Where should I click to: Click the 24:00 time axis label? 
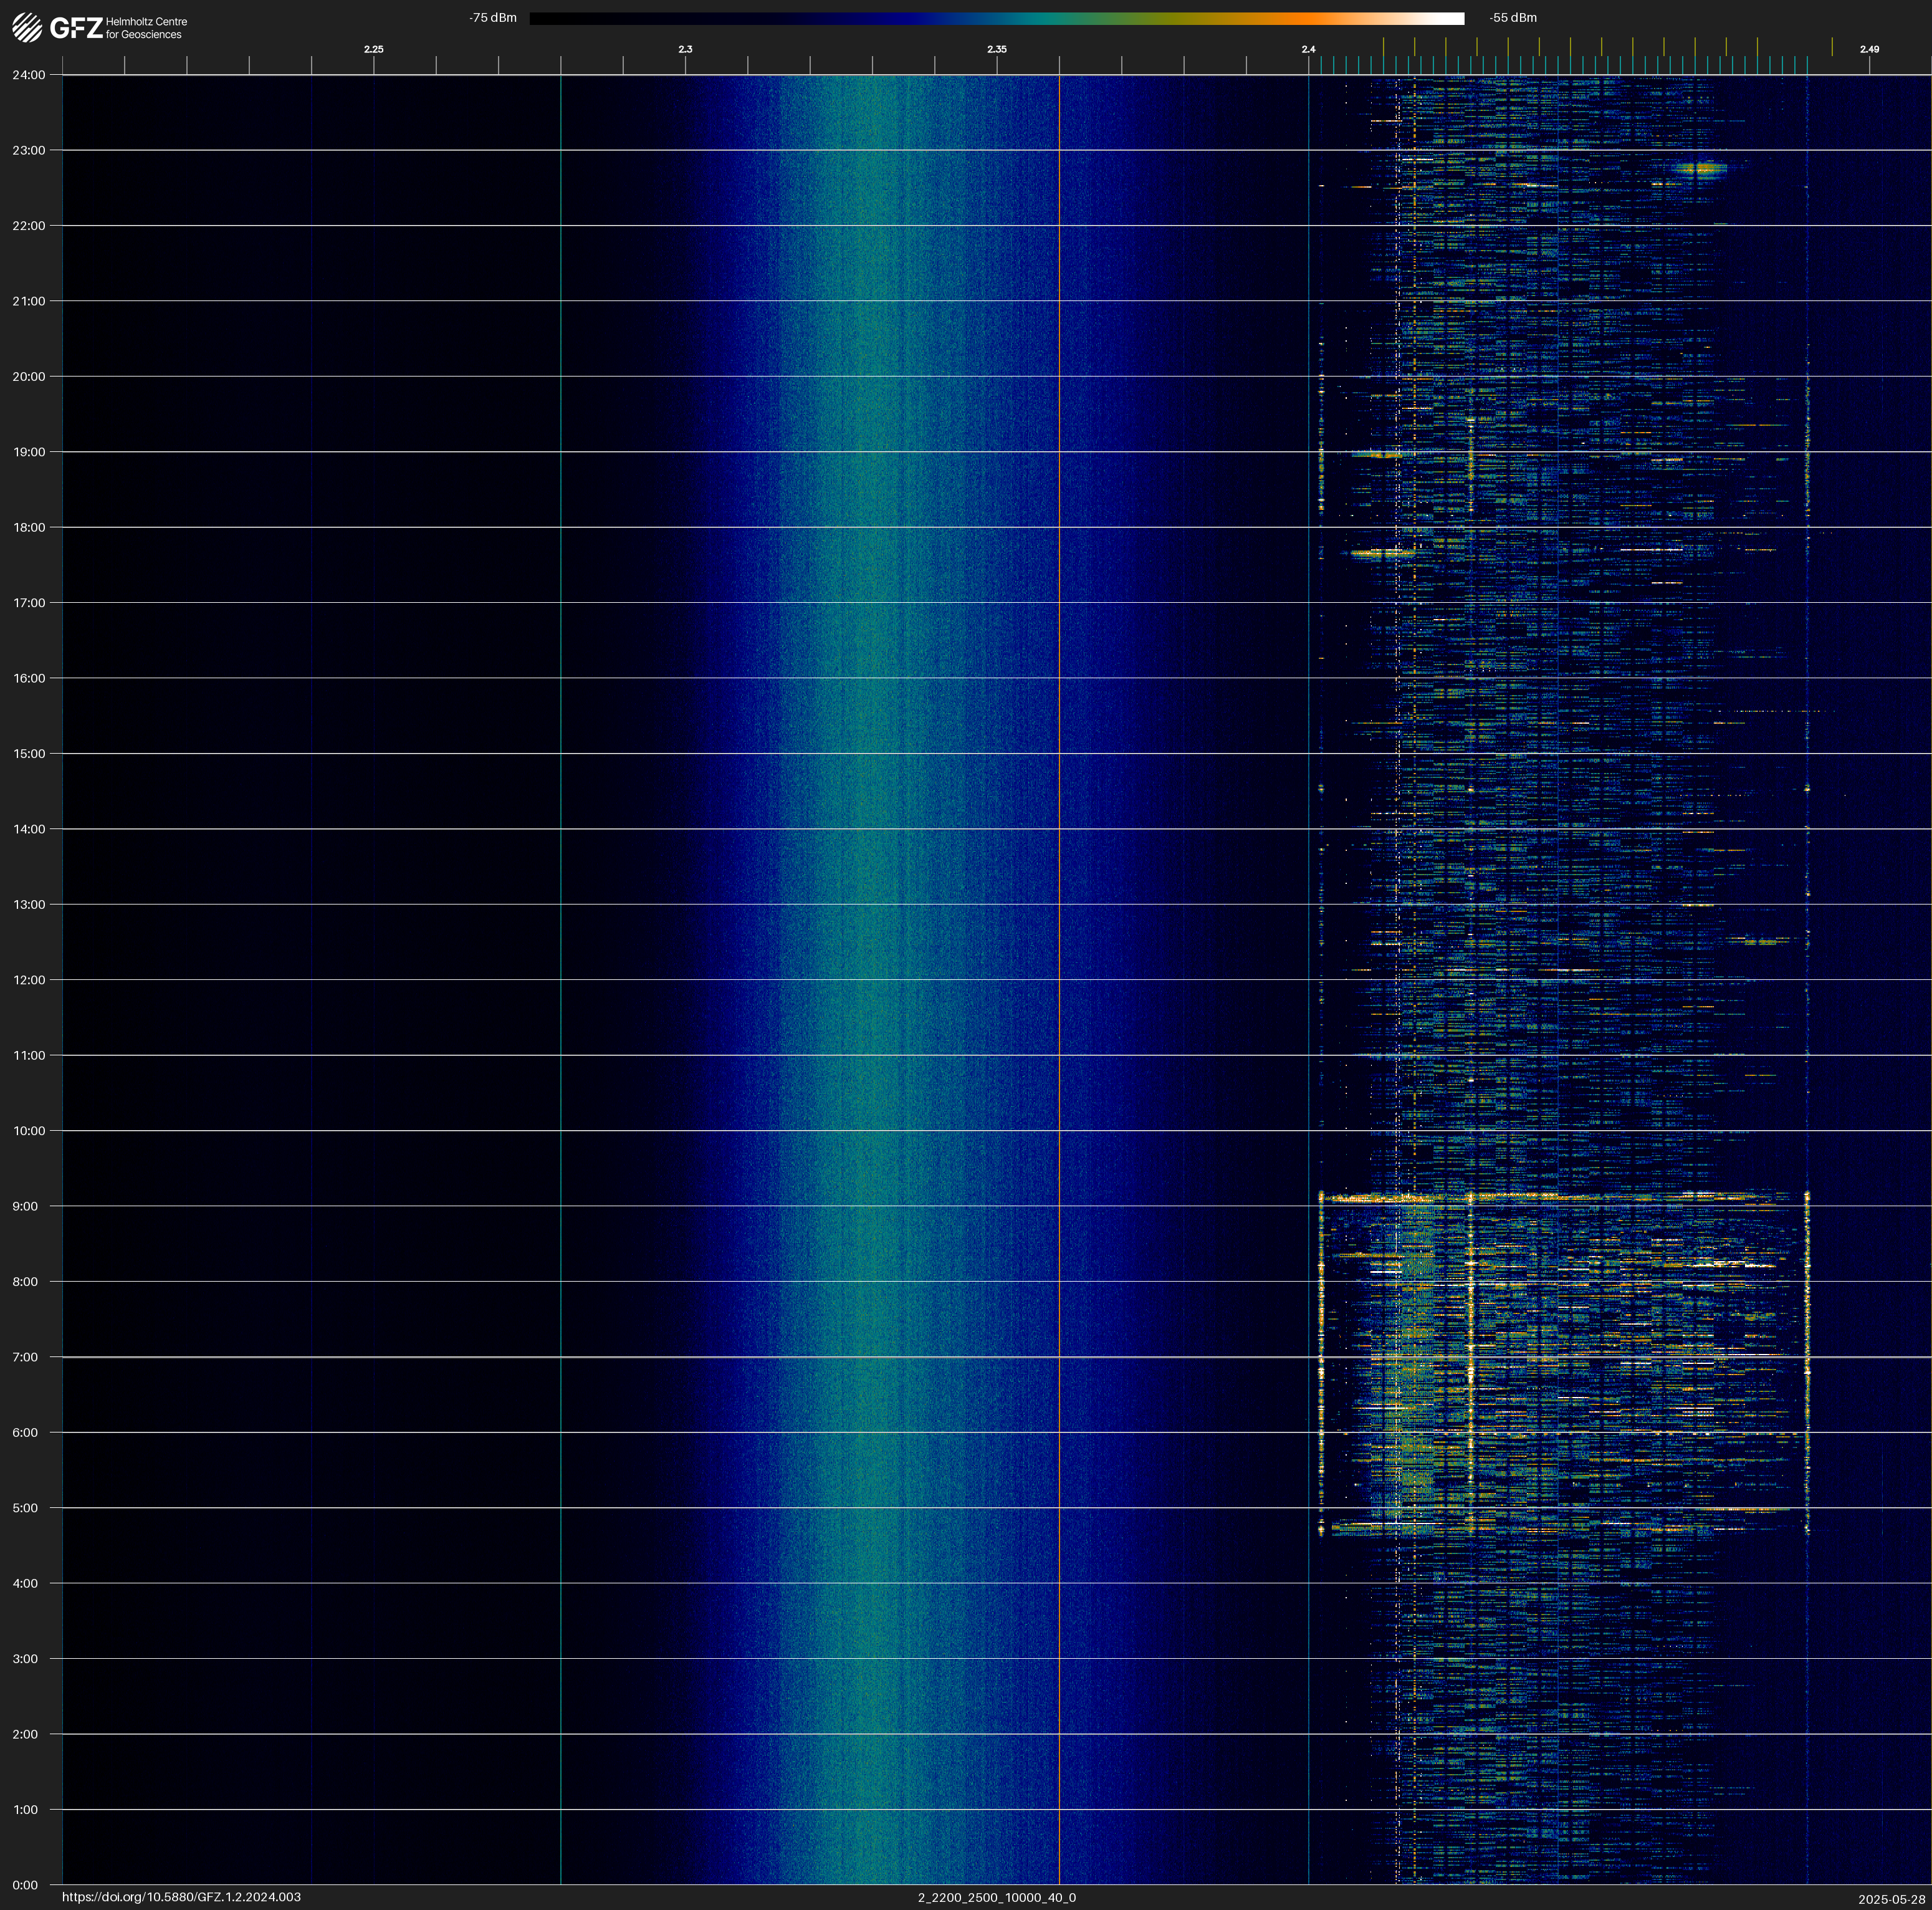[29, 75]
